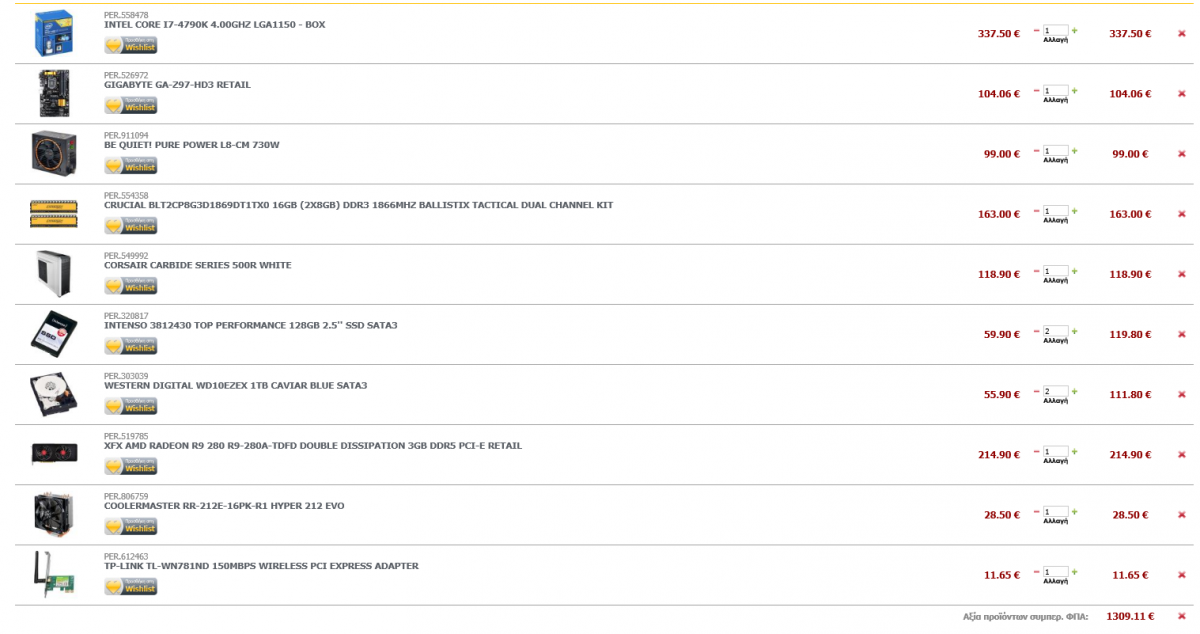Viewport: 1200px width, 634px height.
Task: Open Intel Core i7 box thumbnail
Action: point(54,33)
